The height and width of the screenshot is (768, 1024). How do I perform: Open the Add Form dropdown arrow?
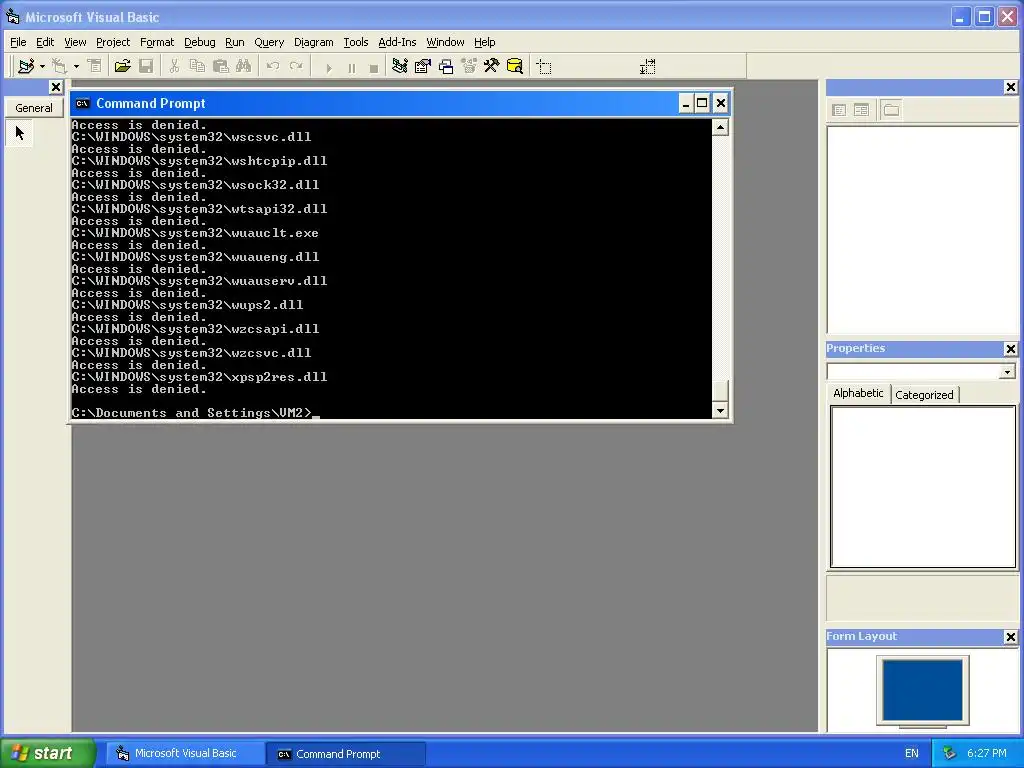click(x=76, y=66)
